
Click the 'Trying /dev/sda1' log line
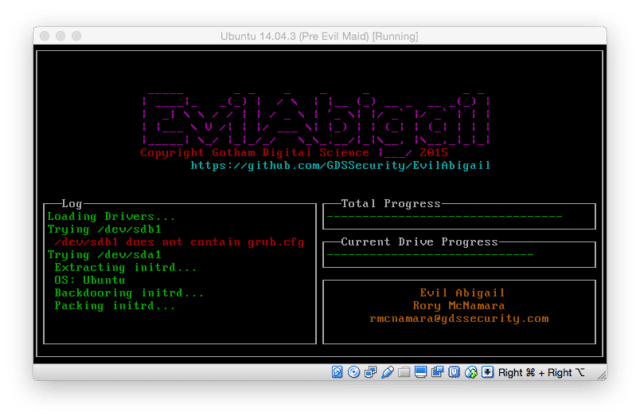click(x=104, y=255)
